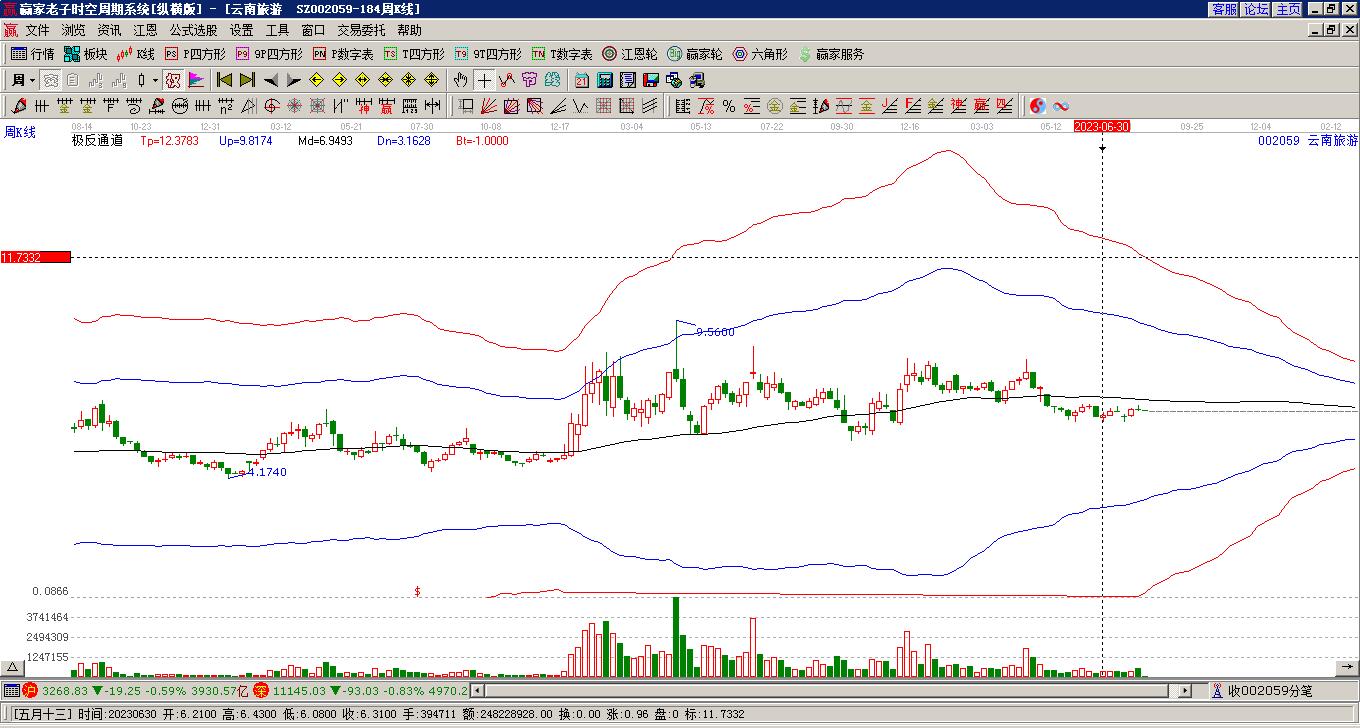Viewport: 1360px width, 728px height.
Task: Click the circled-lines drawing tool icon
Action: click(180, 106)
